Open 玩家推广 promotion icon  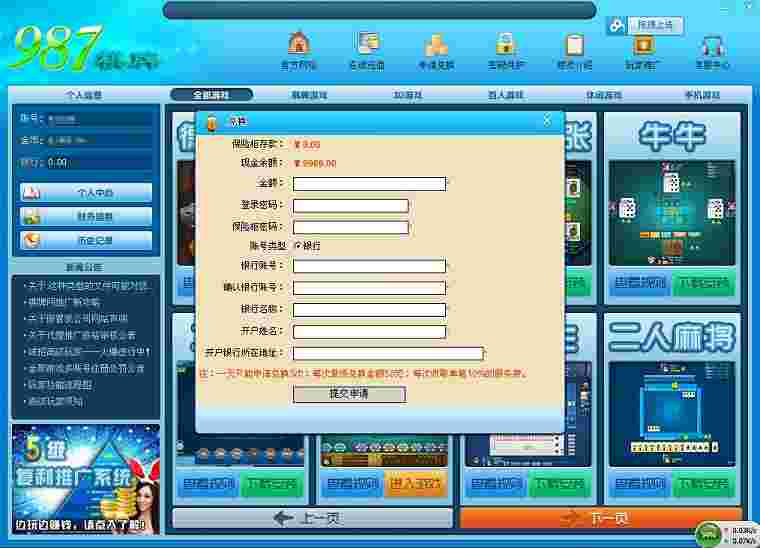tap(642, 45)
